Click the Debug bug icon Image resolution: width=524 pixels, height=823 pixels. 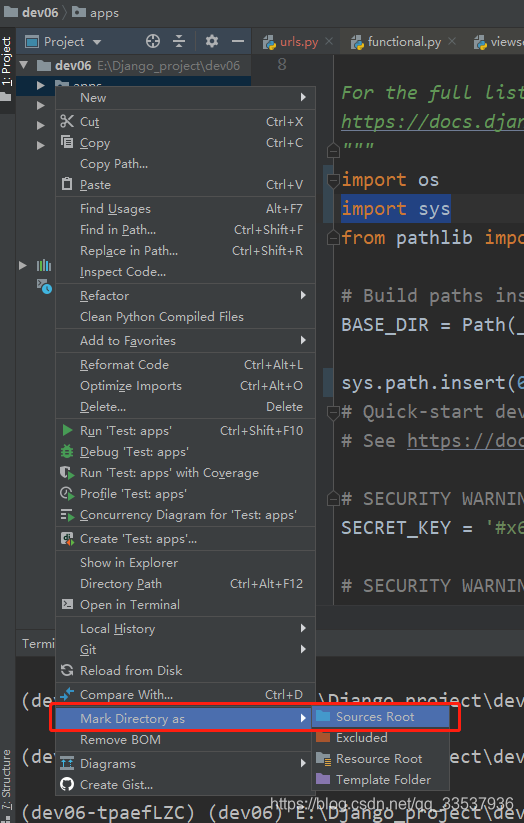coord(67,451)
